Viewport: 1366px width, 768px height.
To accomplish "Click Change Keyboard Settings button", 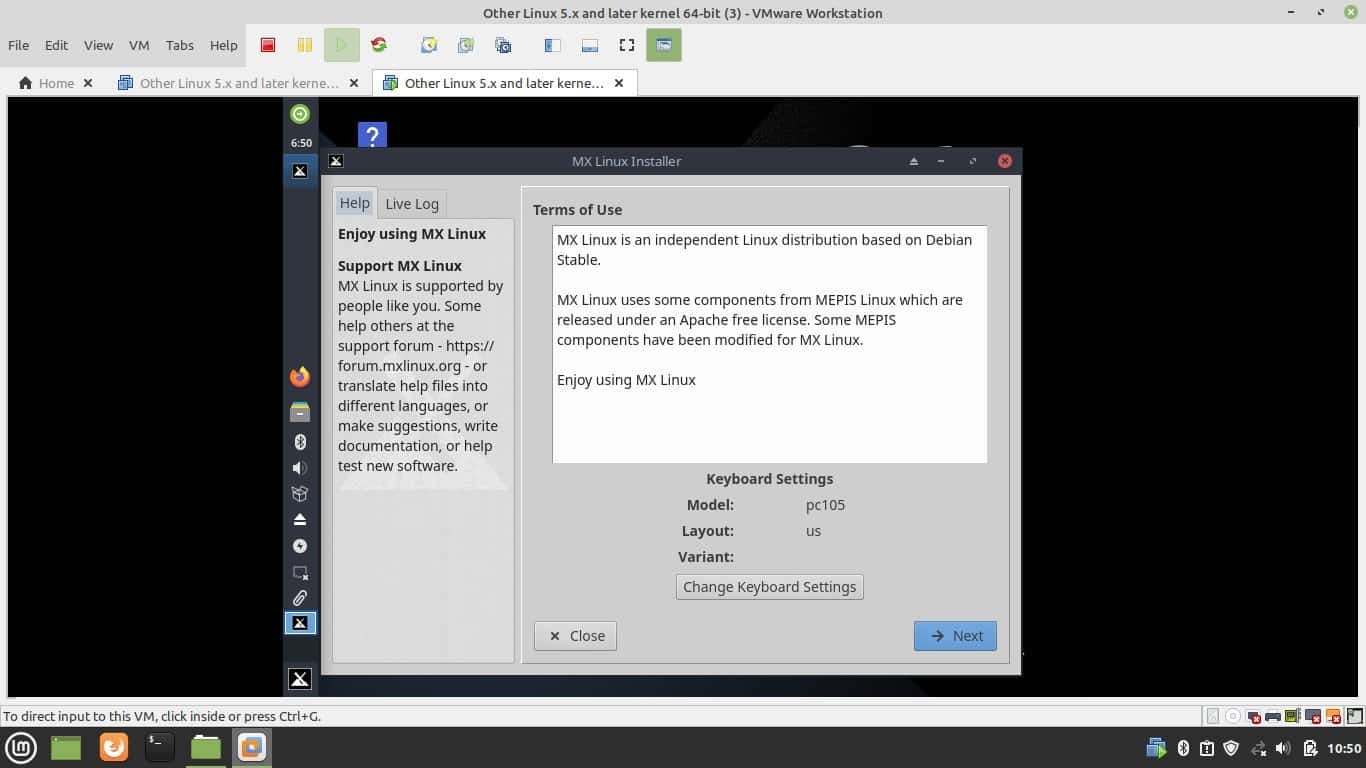I will tap(770, 587).
